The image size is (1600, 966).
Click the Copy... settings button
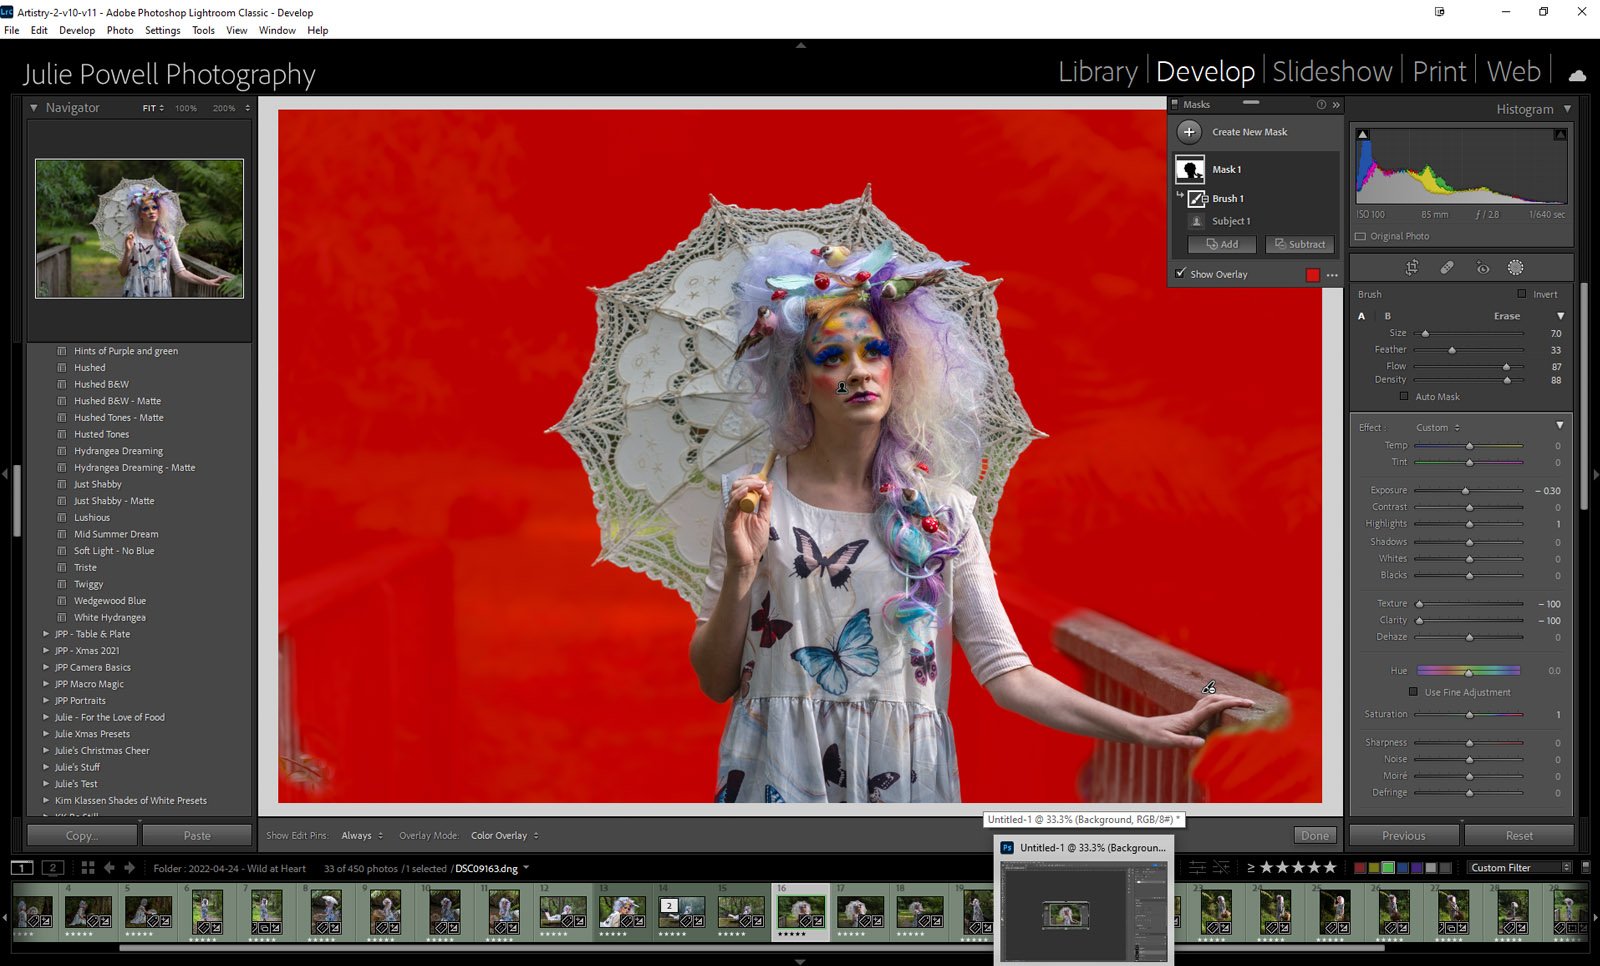pos(82,835)
